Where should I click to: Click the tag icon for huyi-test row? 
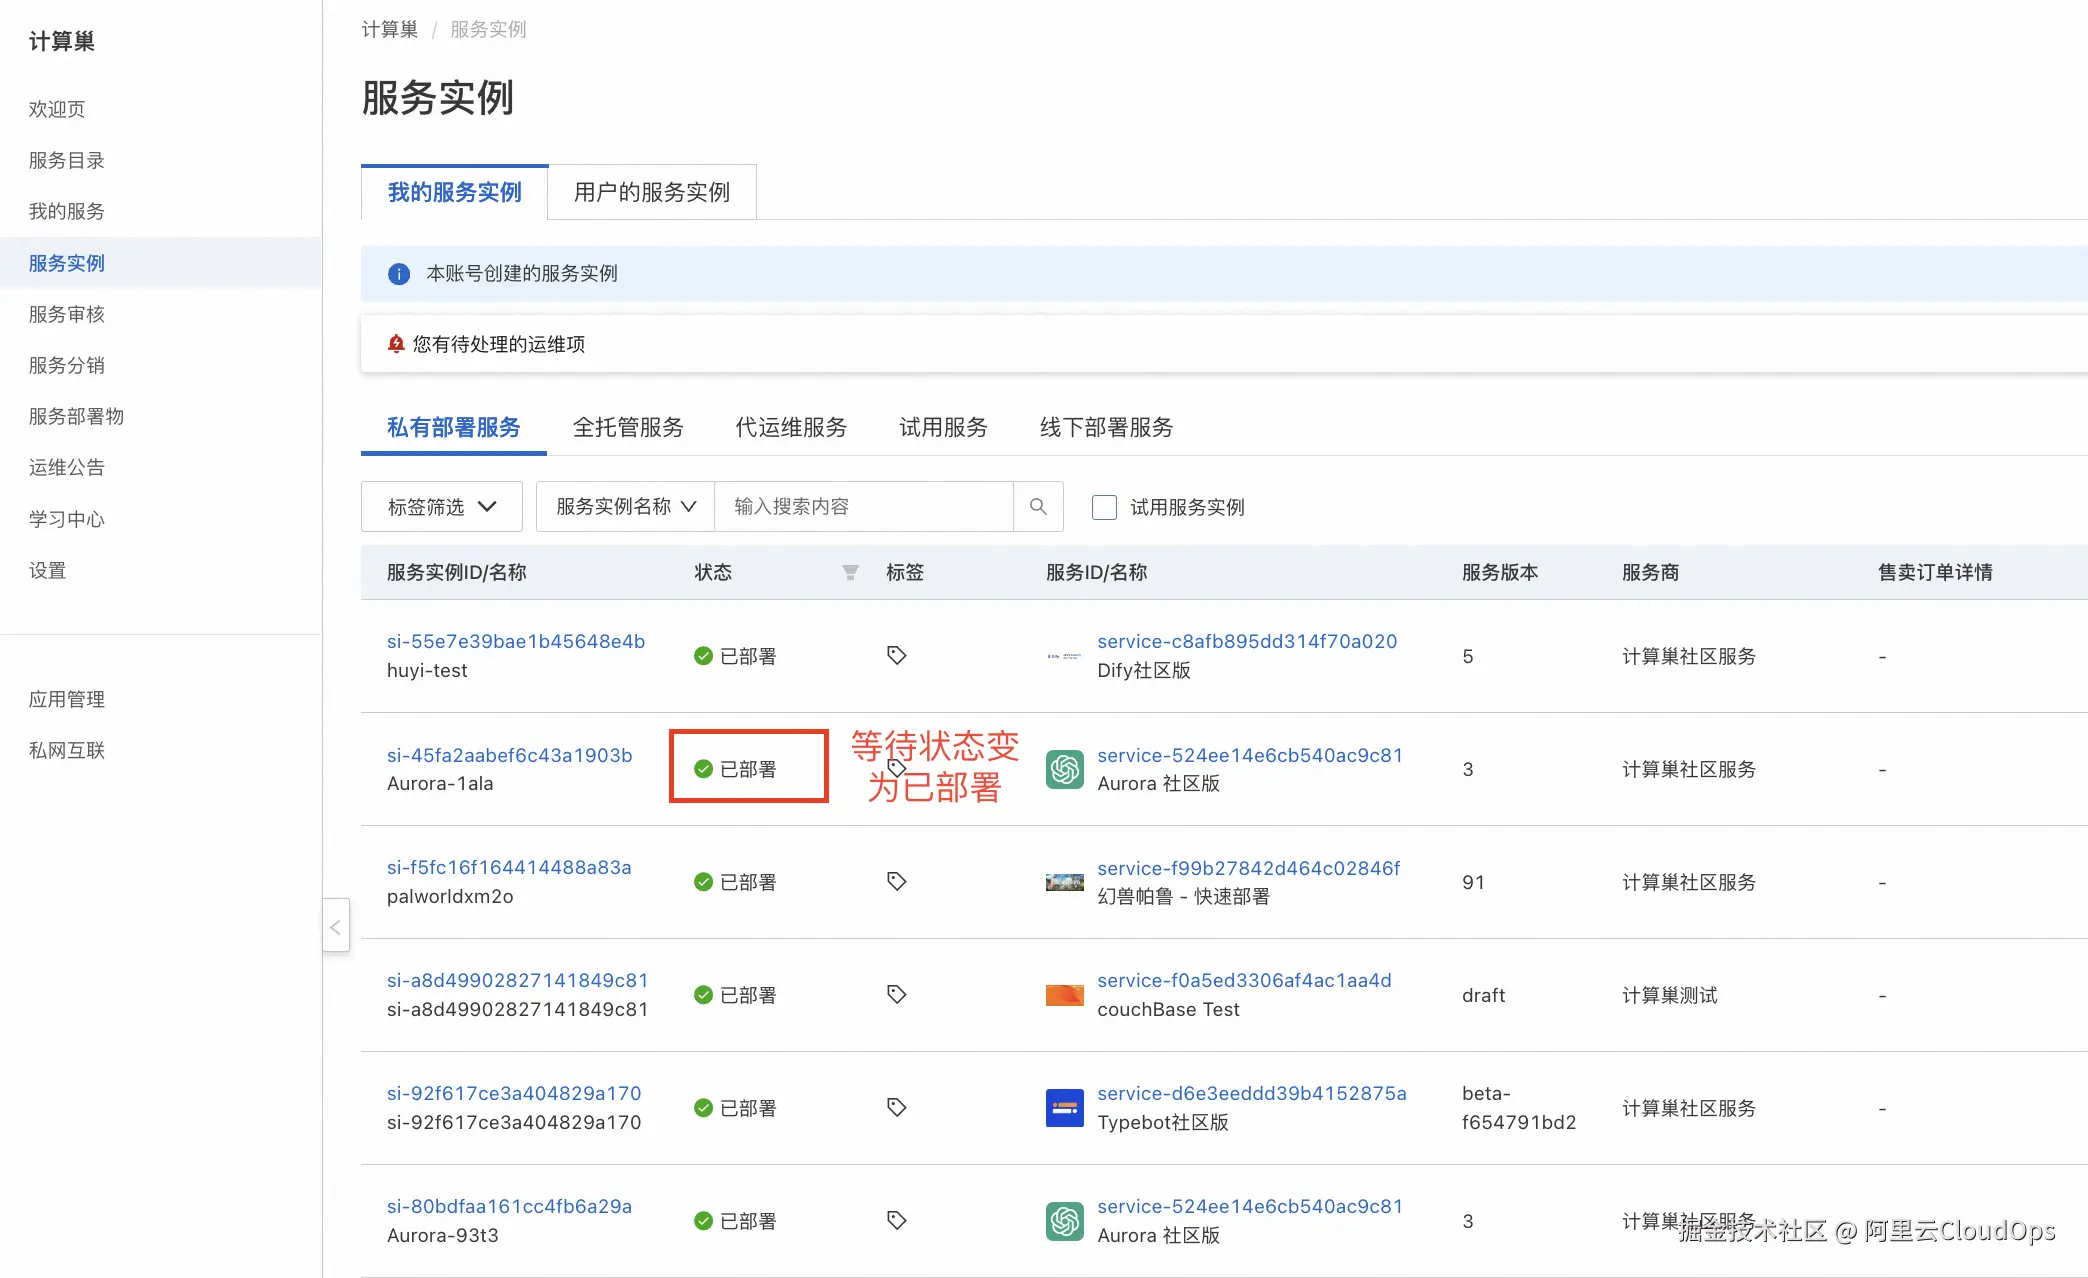(x=896, y=656)
